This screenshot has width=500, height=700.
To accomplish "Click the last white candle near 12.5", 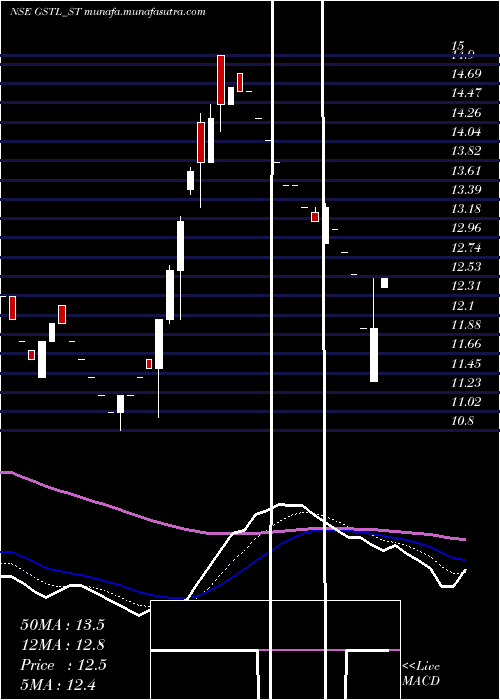I will [384, 283].
